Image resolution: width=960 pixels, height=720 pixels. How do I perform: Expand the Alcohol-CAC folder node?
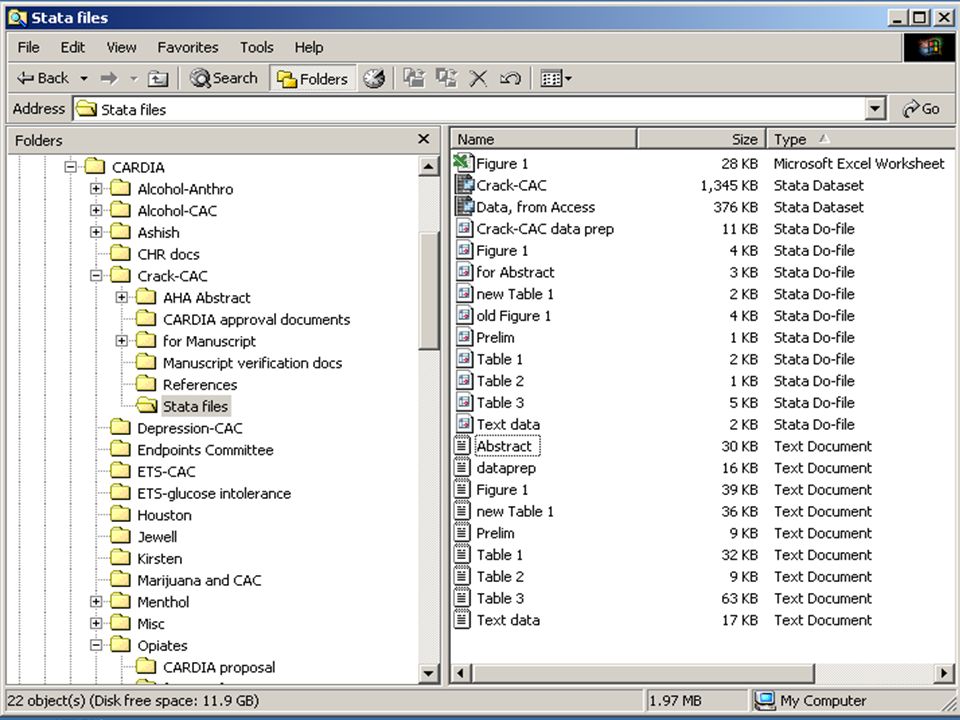click(96, 210)
